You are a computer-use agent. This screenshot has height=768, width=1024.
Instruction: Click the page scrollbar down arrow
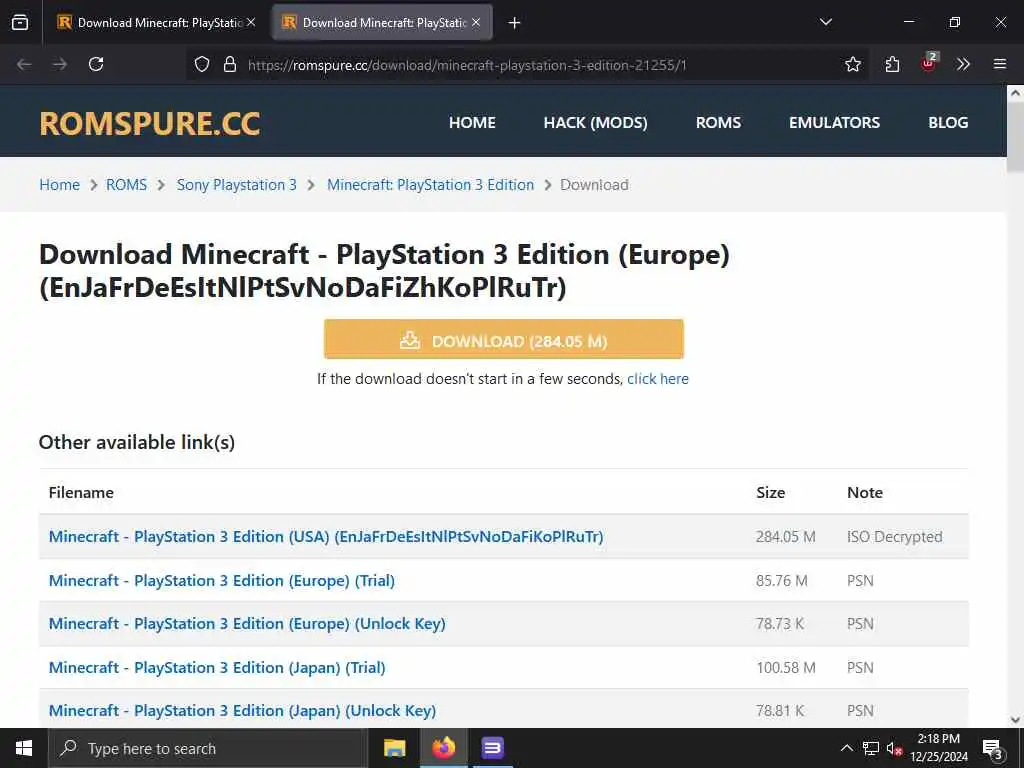(x=1015, y=720)
